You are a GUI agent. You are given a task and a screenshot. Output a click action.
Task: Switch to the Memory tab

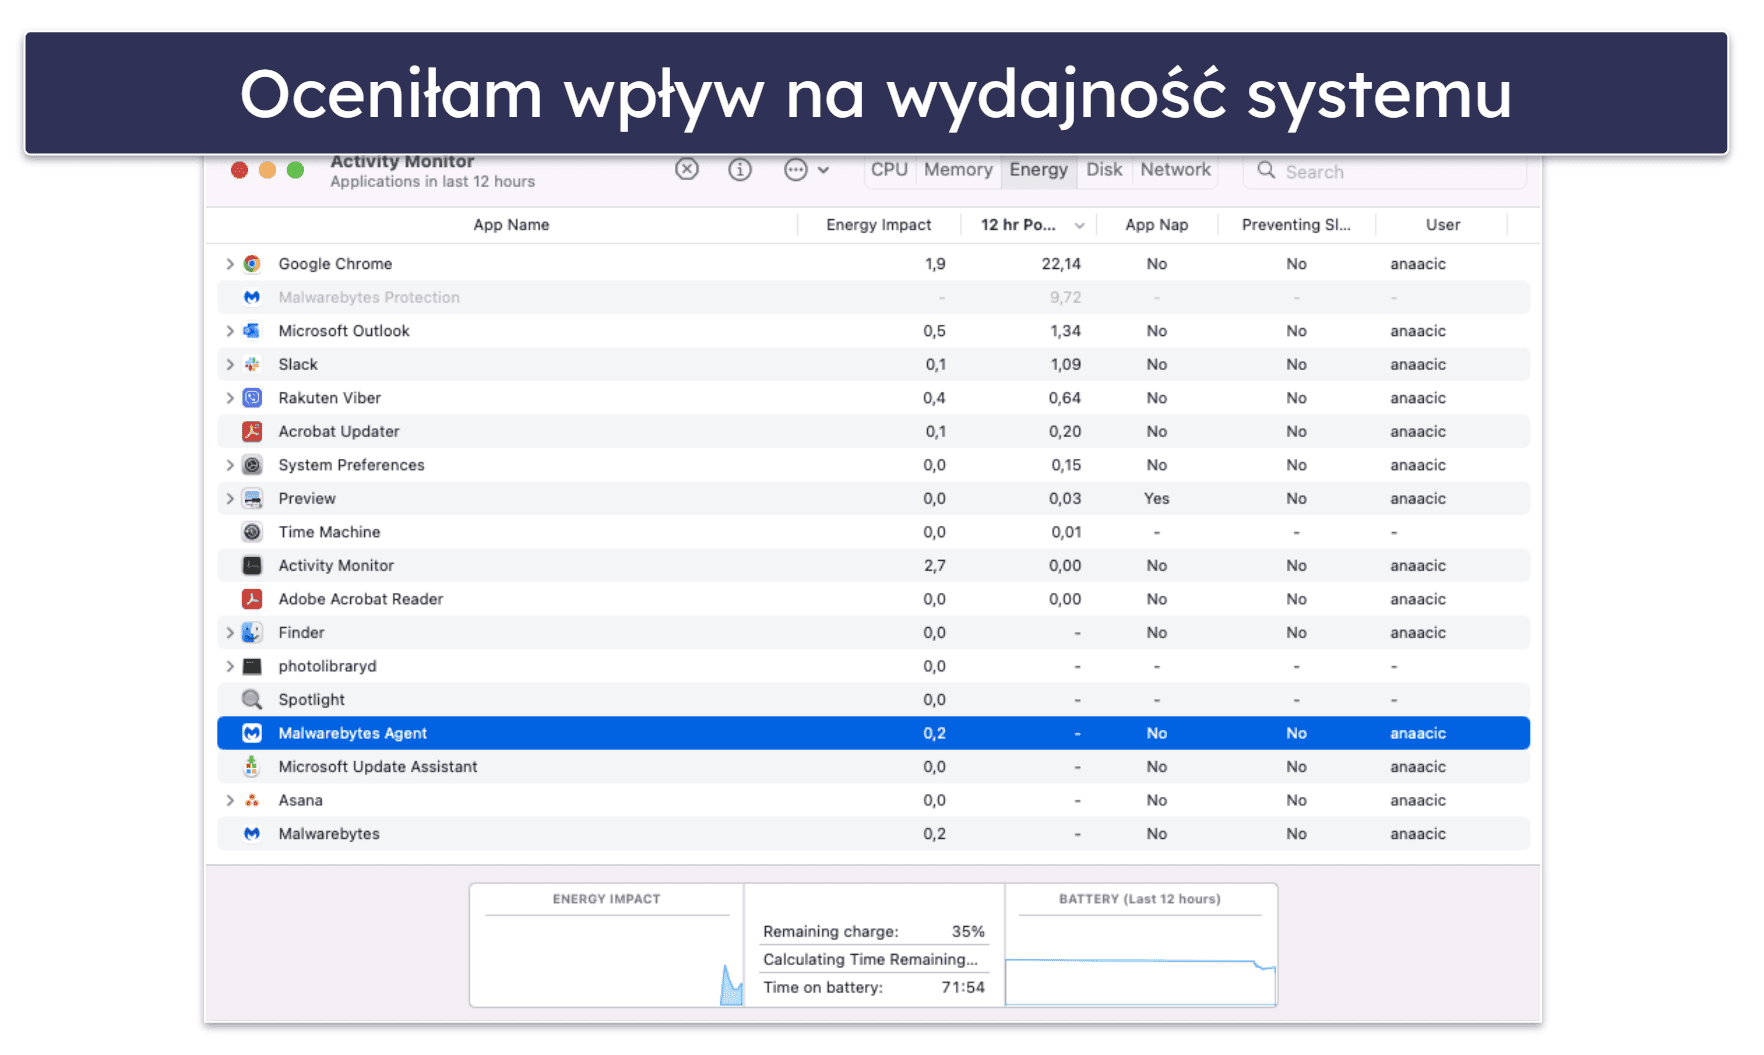(958, 170)
